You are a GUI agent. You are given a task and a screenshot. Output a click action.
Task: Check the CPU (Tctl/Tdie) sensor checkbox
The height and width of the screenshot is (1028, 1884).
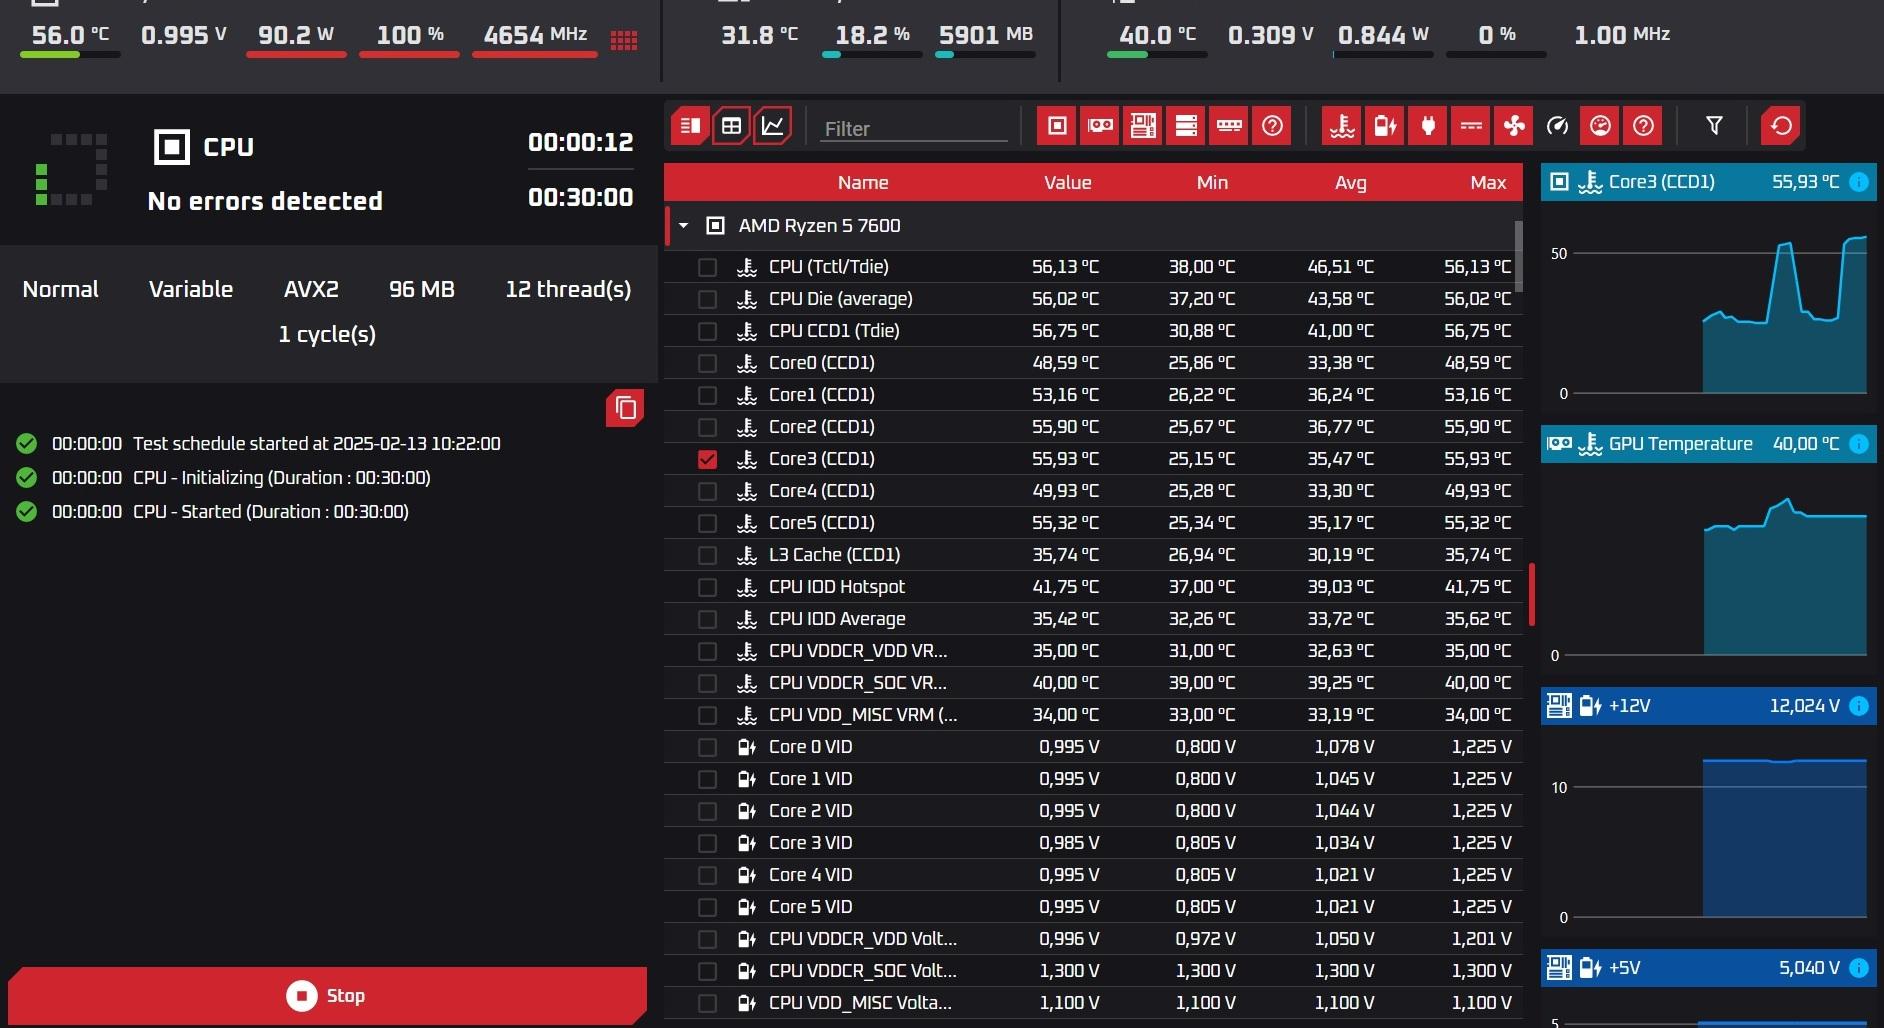point(707,267)
